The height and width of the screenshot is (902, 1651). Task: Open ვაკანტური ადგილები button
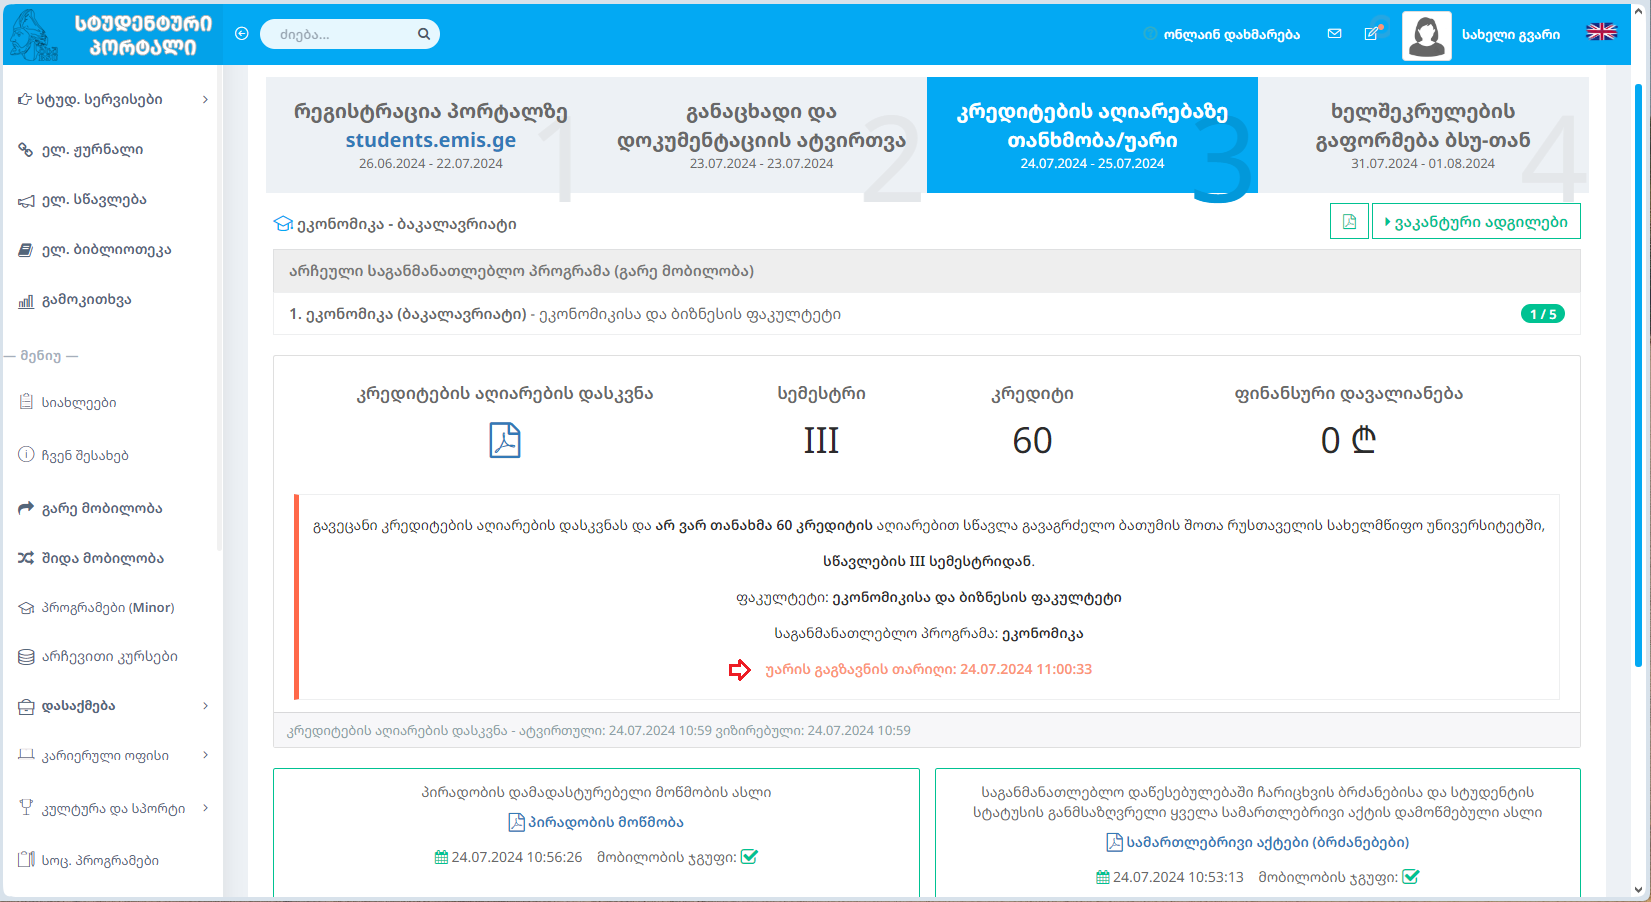[x=1476, y=221]
